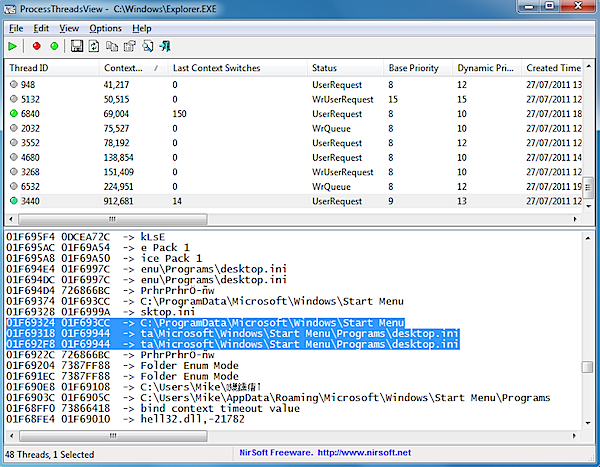
Task: Click the red dot suspend thread icon
Action: pos(36,46)
